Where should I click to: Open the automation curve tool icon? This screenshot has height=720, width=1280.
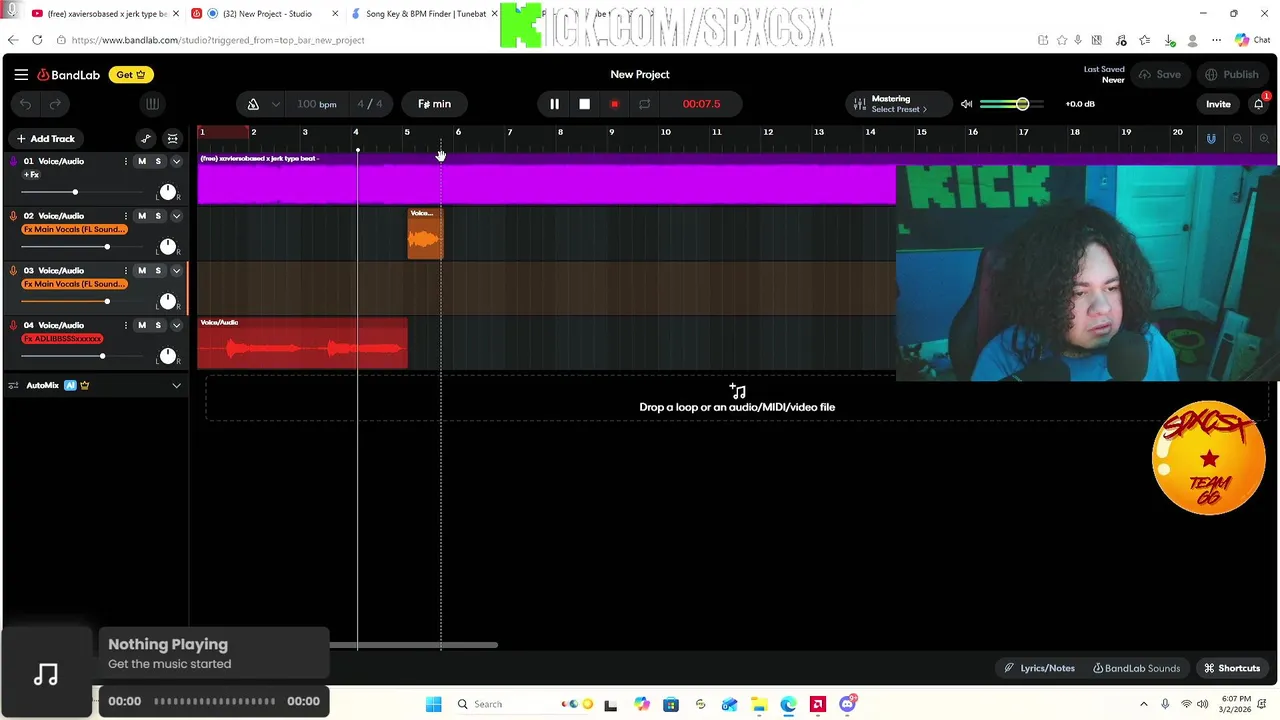(x=146, y=139)
